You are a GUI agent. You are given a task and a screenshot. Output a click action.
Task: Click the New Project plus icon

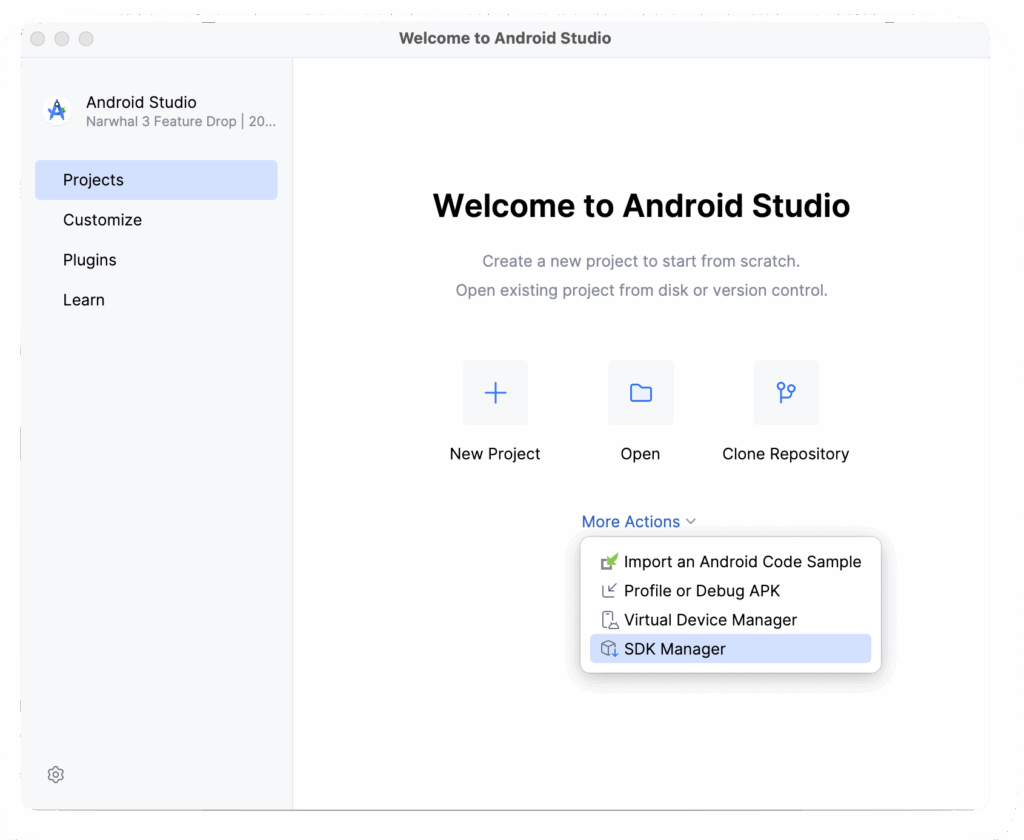tap(495, 393)
